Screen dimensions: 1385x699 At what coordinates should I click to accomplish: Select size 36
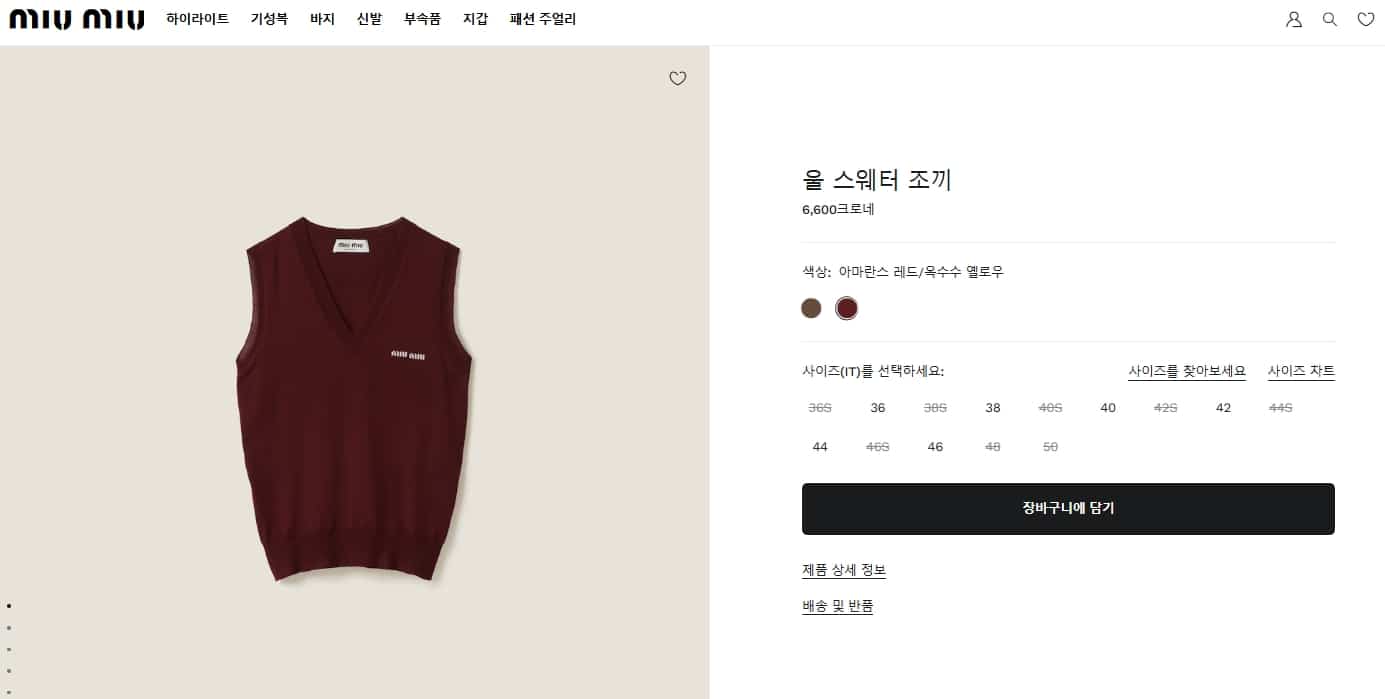(x=878, y=408)
